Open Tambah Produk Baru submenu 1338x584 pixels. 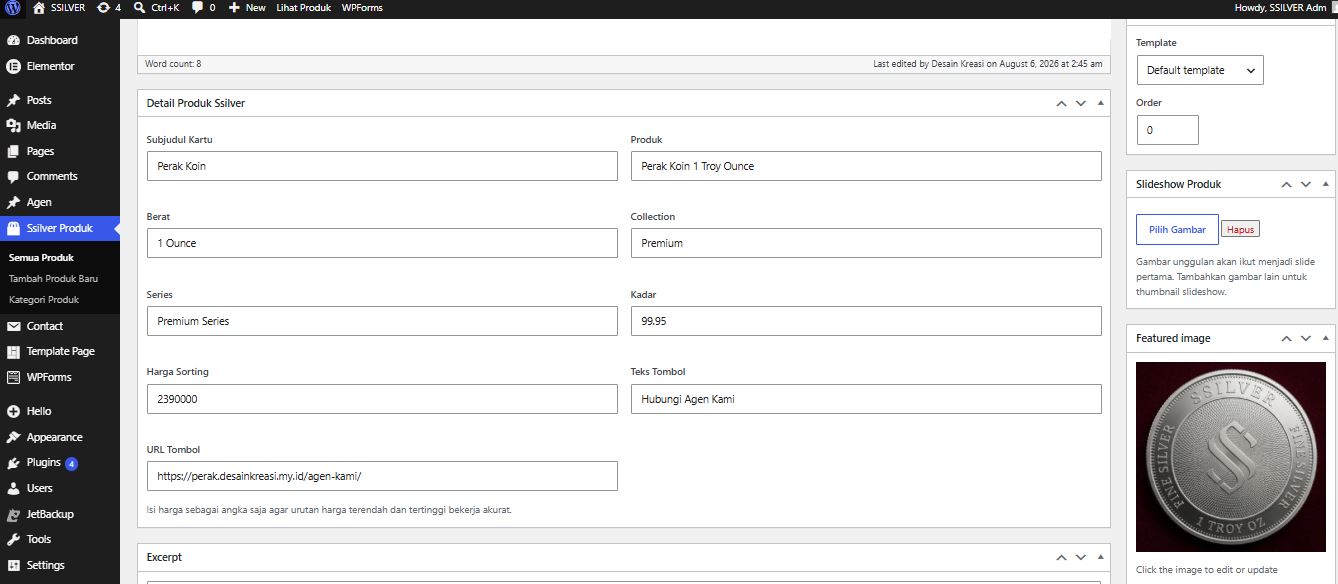53,278
